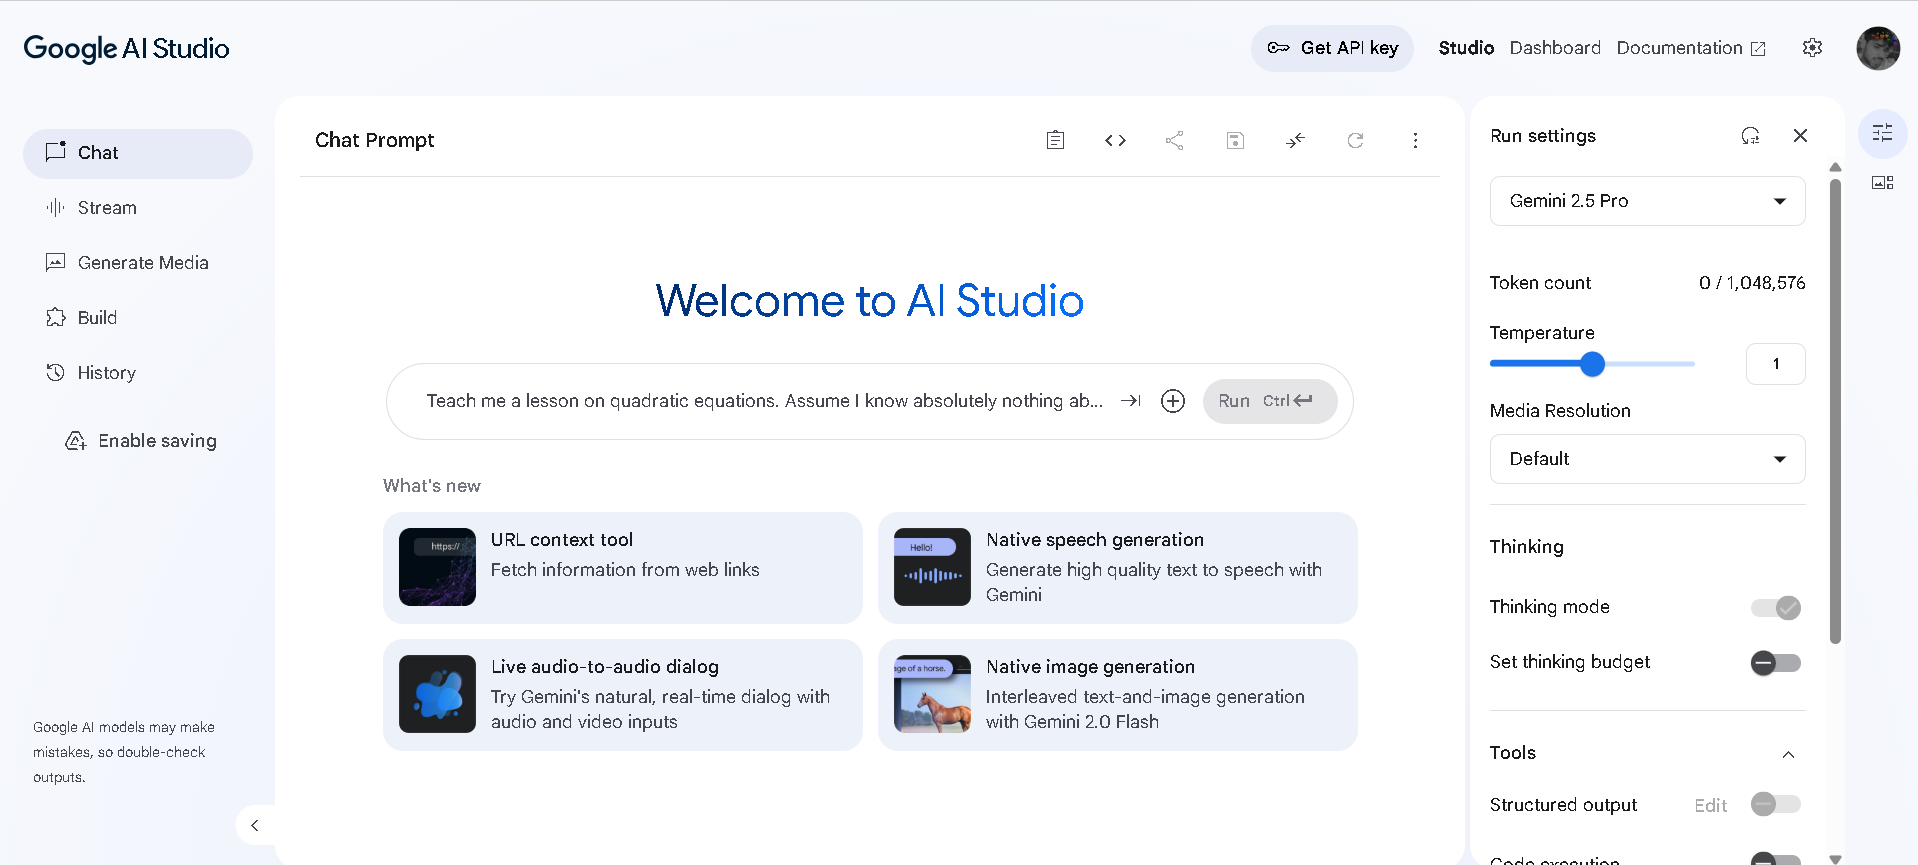The width and height of the screenshot is (1918, 865).
Task: Click the Get API key button
Action: coord(1332,48)
